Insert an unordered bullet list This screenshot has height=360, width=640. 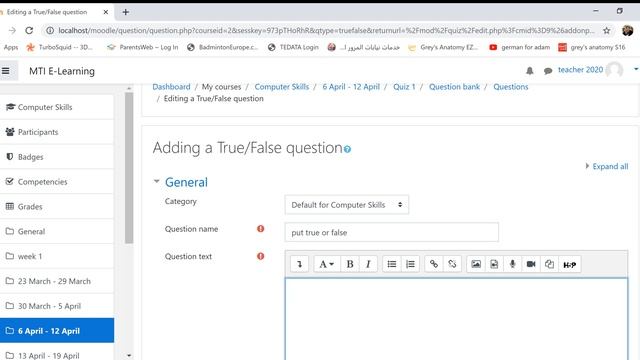click(392, 264)
